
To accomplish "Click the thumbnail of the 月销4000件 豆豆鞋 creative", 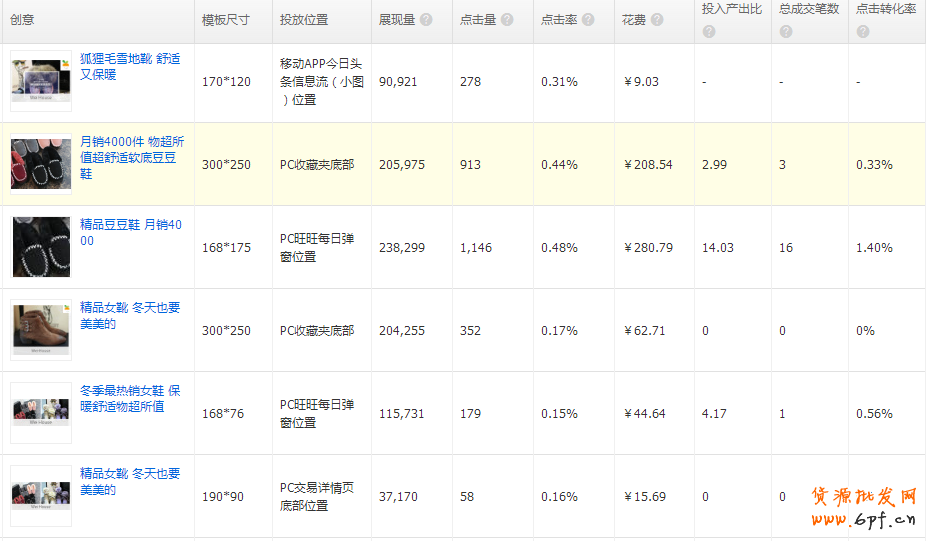I will (41, 163).
